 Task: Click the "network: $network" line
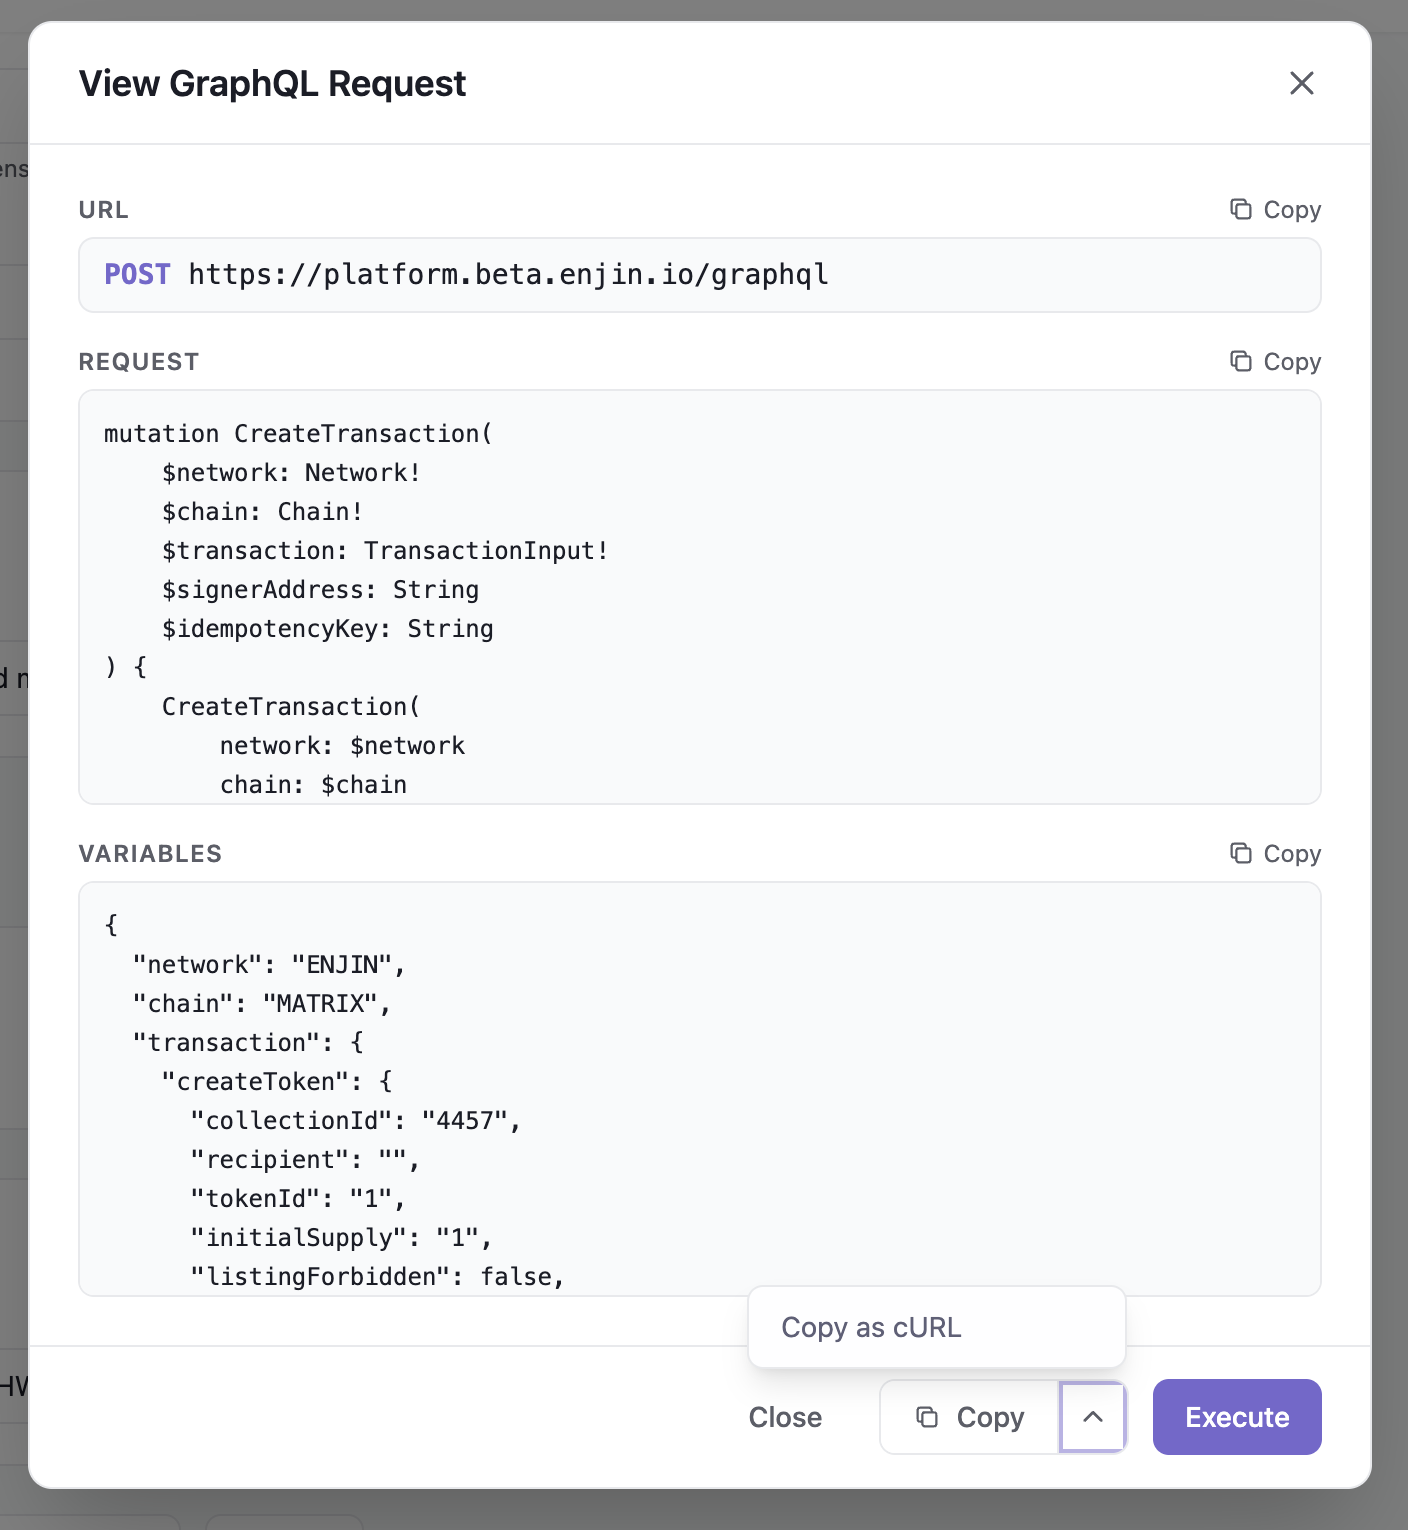tap(342, 746)
